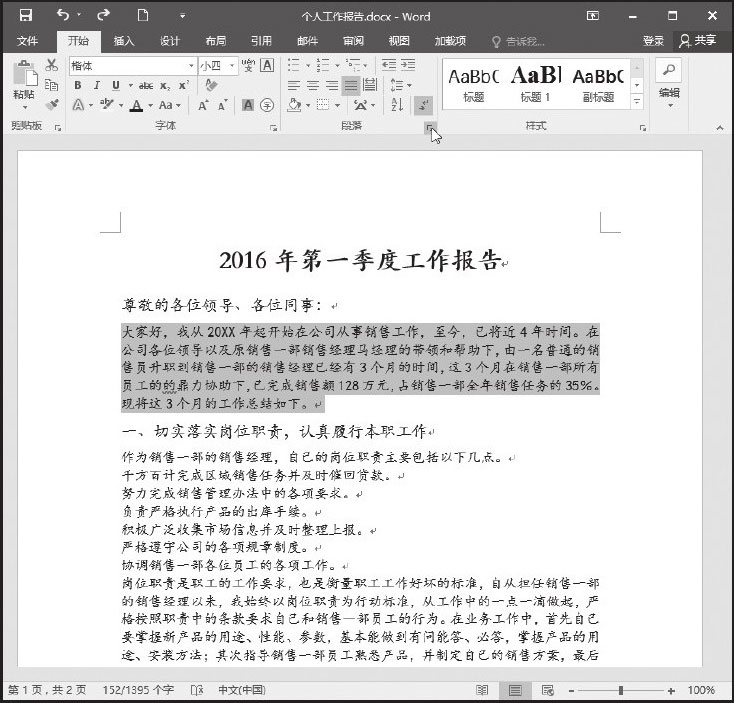
Task: Toggle subscript formatting
Action: click(x=165, y=86)
